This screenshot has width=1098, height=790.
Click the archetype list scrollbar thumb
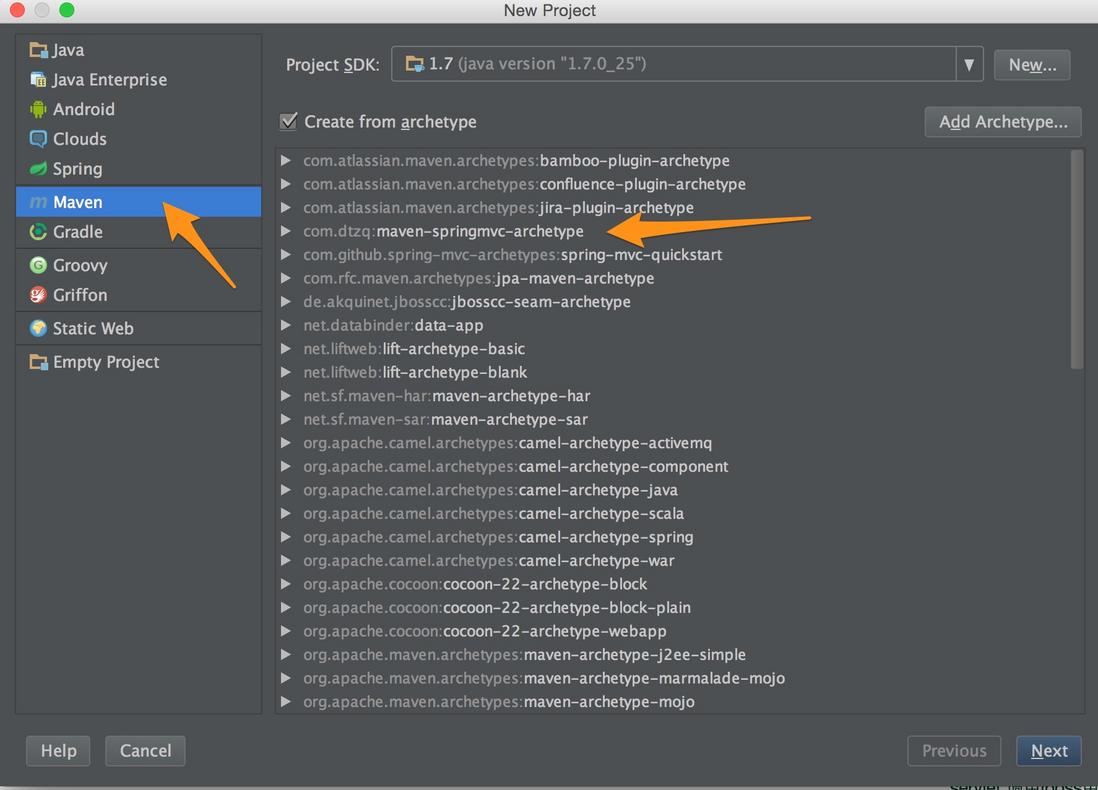[x=1076, y=259]
